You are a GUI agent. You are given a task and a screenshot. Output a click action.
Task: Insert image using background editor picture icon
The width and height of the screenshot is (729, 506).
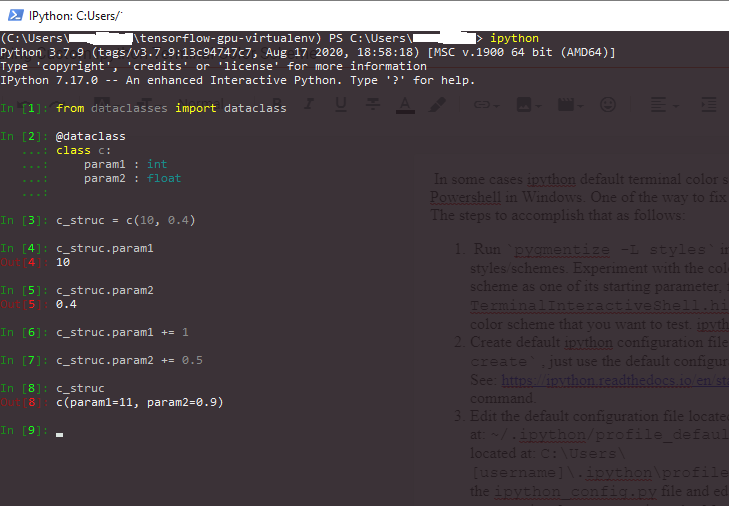(524, 105)
